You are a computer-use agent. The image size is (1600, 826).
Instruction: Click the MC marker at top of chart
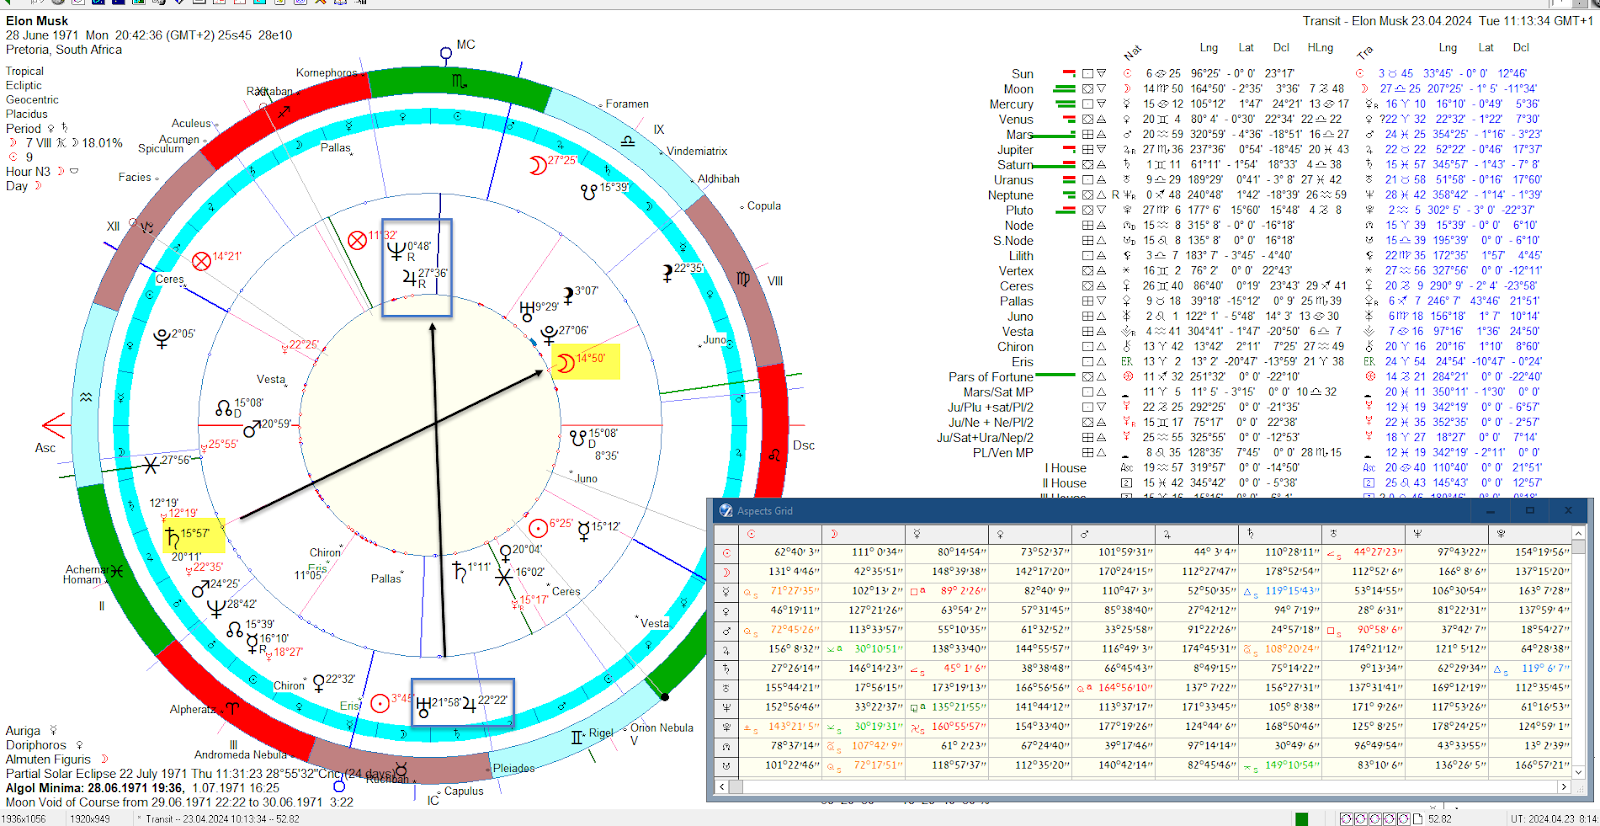(x=446, y=53)
